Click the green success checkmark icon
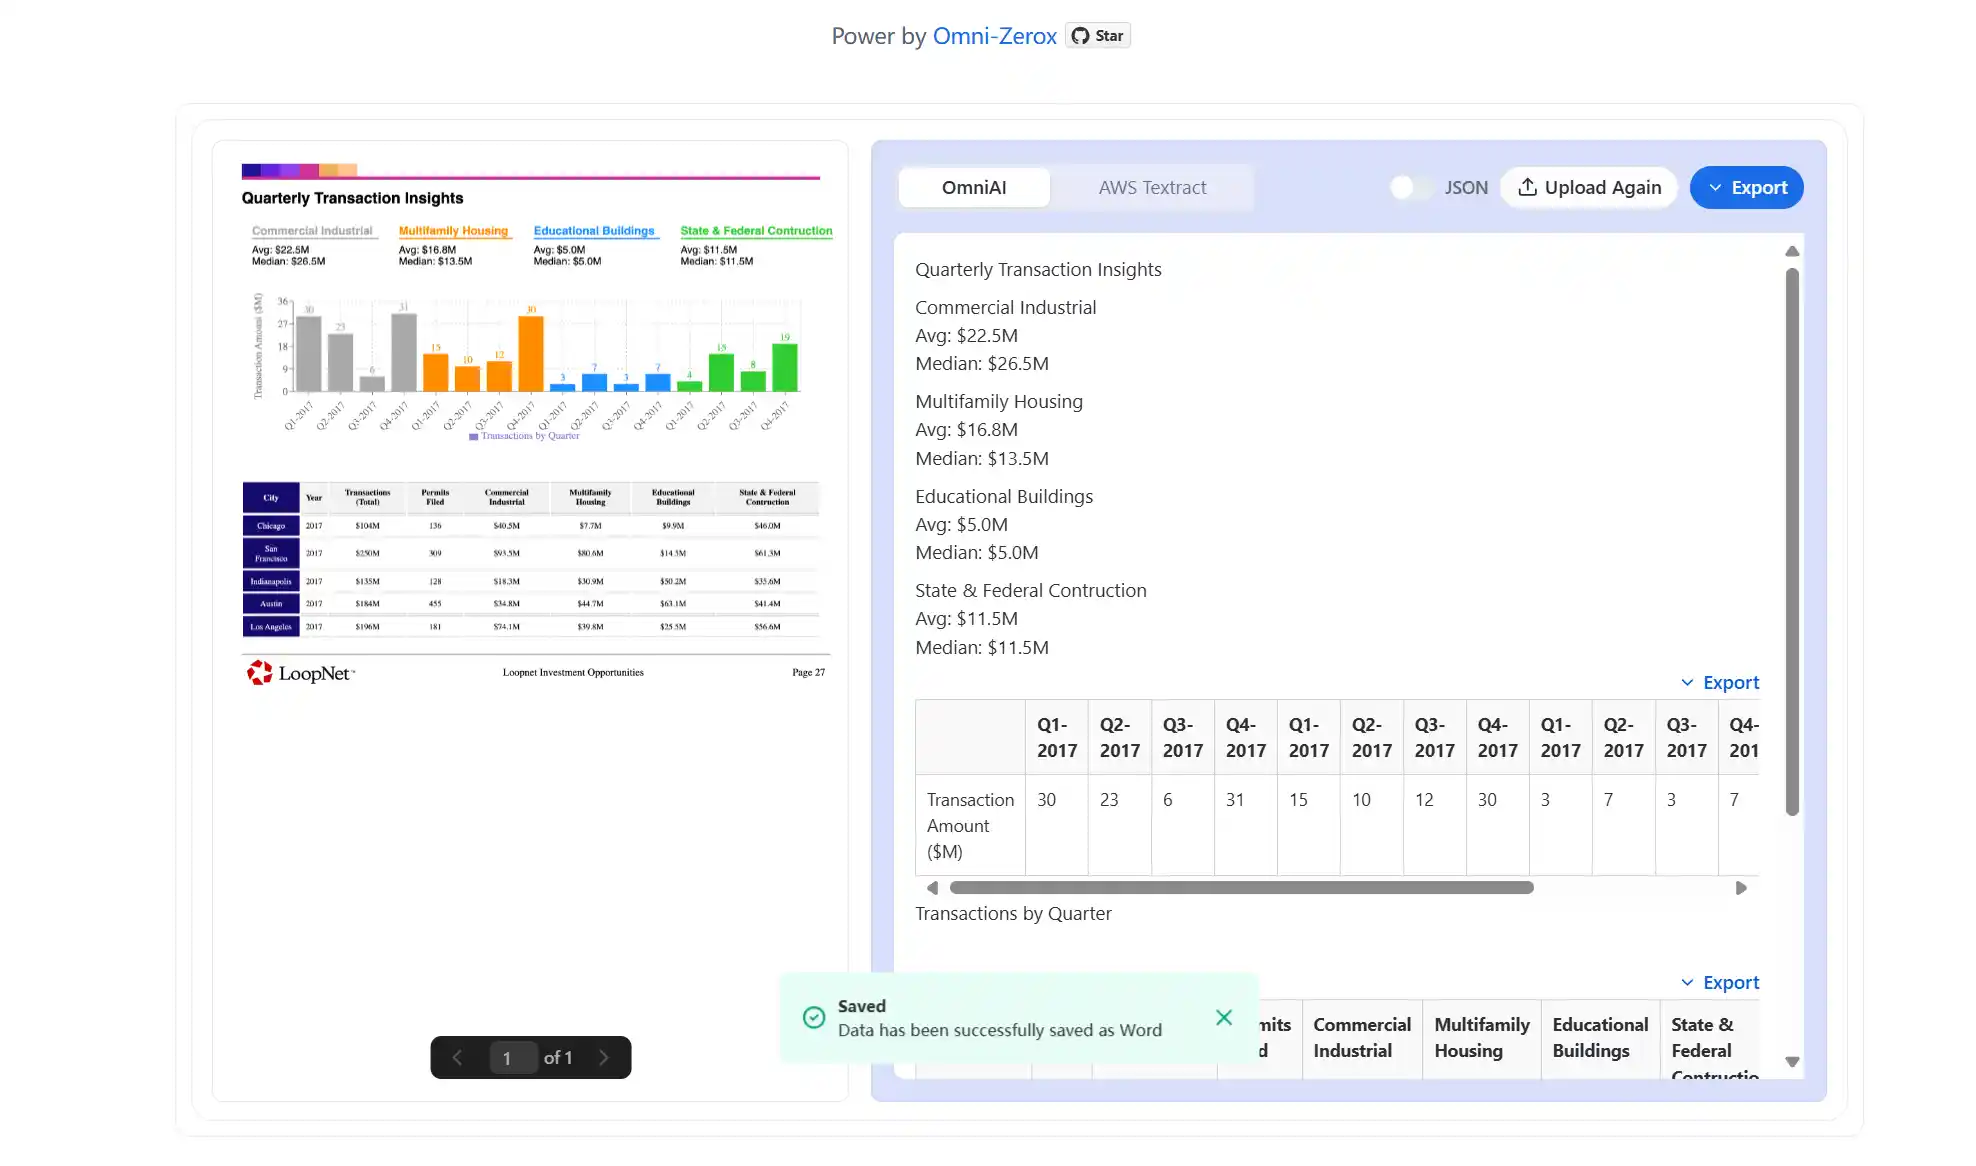Viewport: 1976px width, 1166px height. [x=814, y=1017]
